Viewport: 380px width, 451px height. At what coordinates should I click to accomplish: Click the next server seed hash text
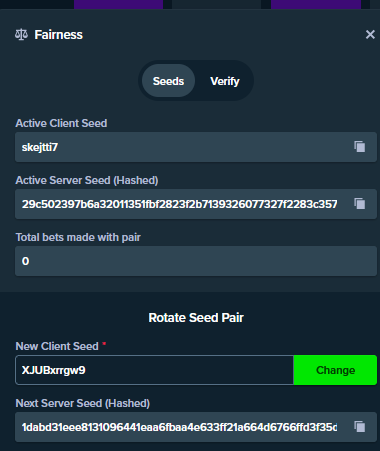[x=179, y=427]
